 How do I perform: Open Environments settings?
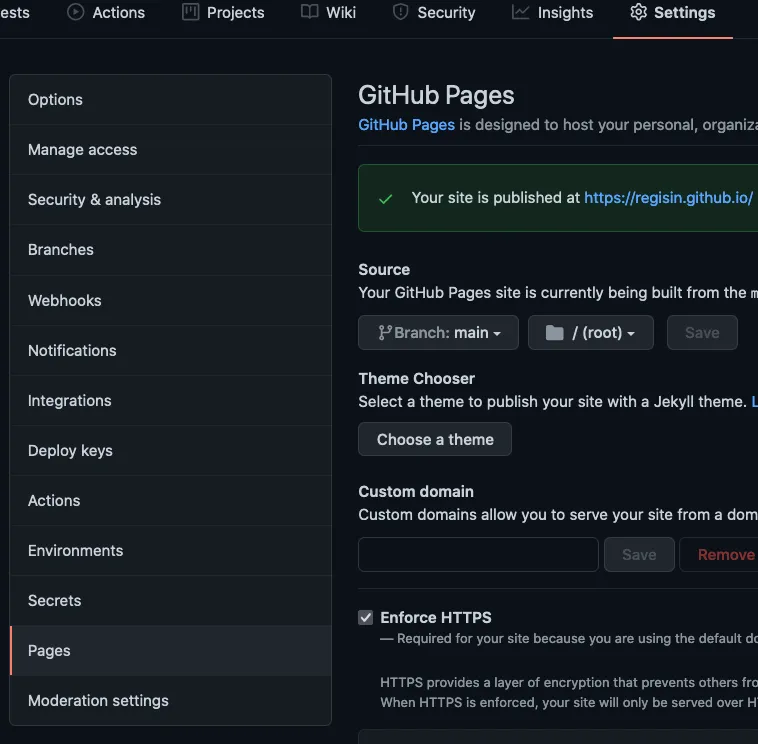click(x=171, y=551)
